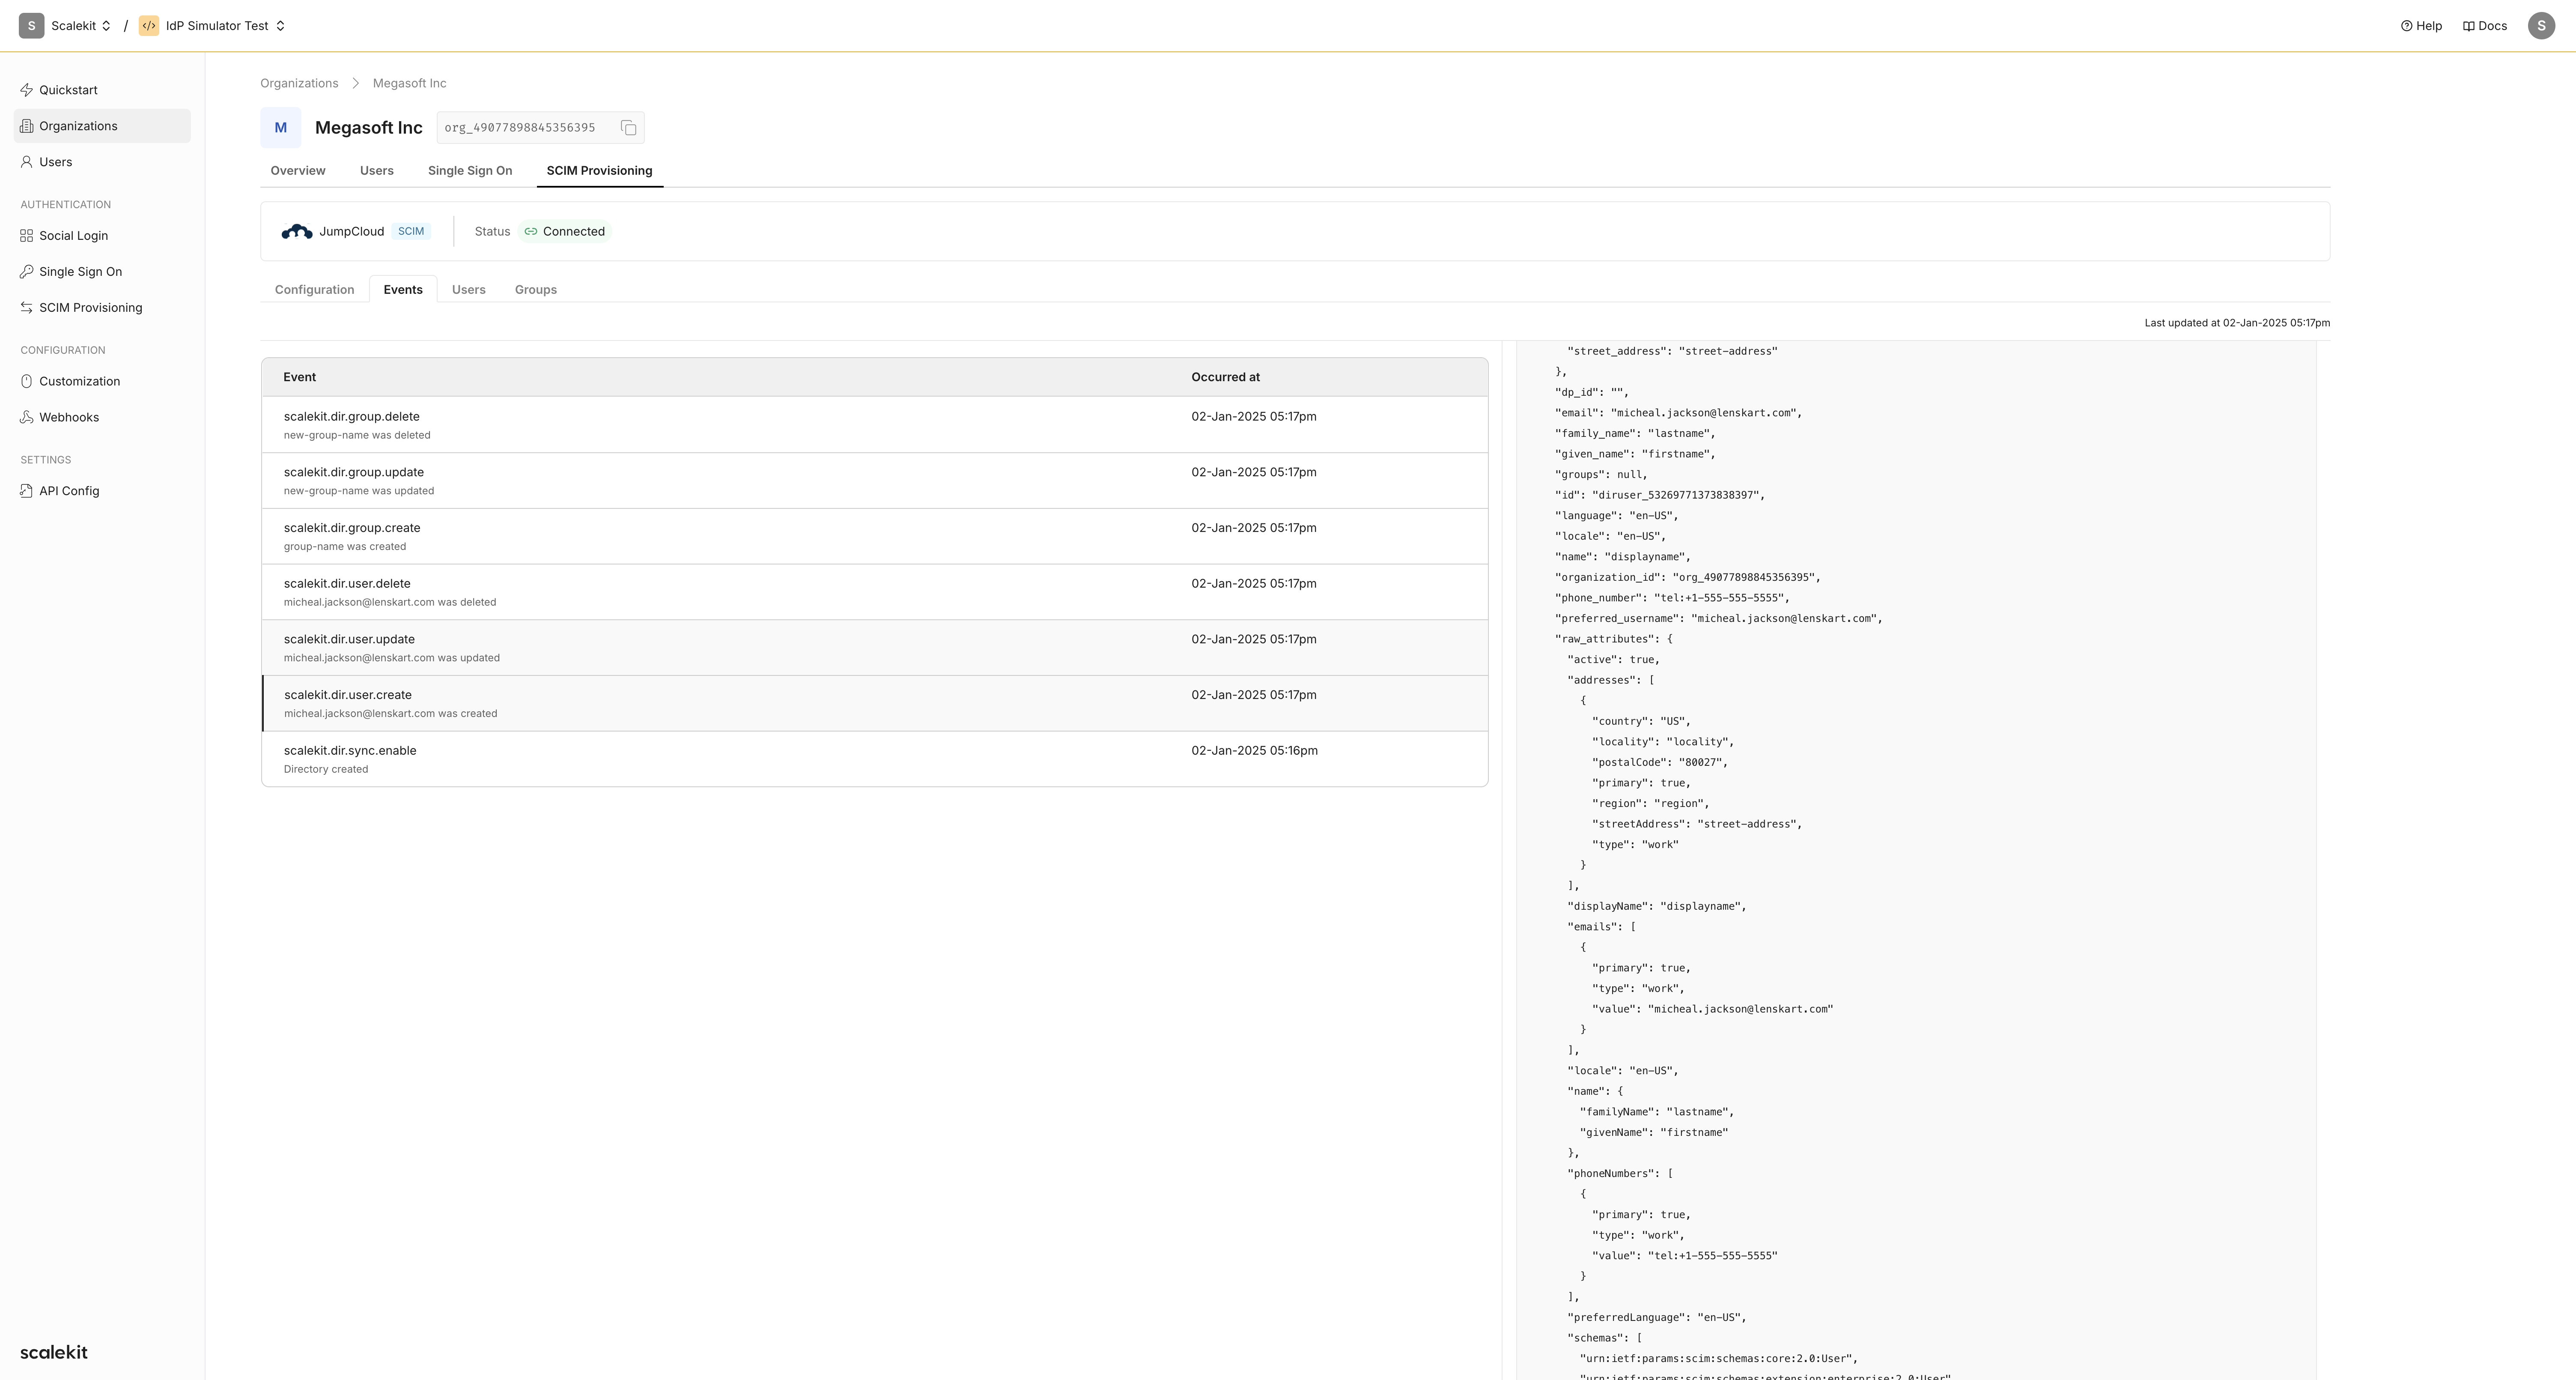Click the Social Login grid icon
Image resolution: width=2576 pixels, height=1380 pixels.
coord(27,236)
